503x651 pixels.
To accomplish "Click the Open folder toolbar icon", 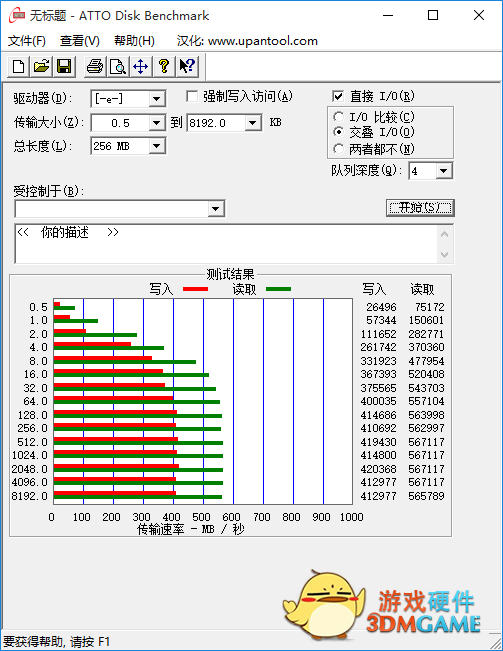I will point(41,66).
